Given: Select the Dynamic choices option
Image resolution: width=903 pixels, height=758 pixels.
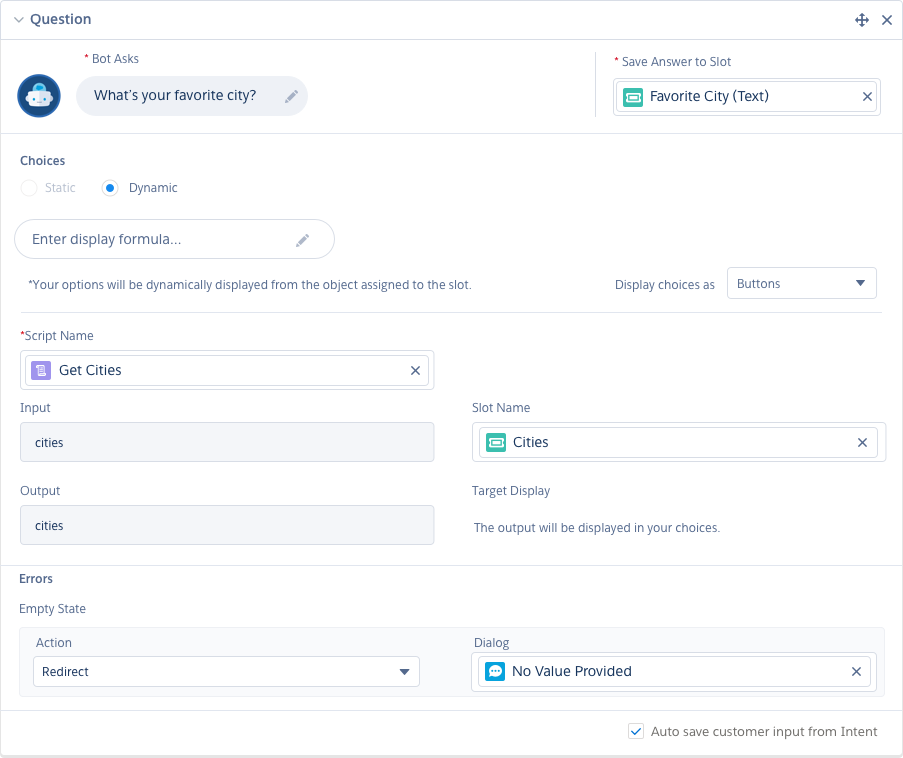Looking at the screenshot, I should point(109,188).
